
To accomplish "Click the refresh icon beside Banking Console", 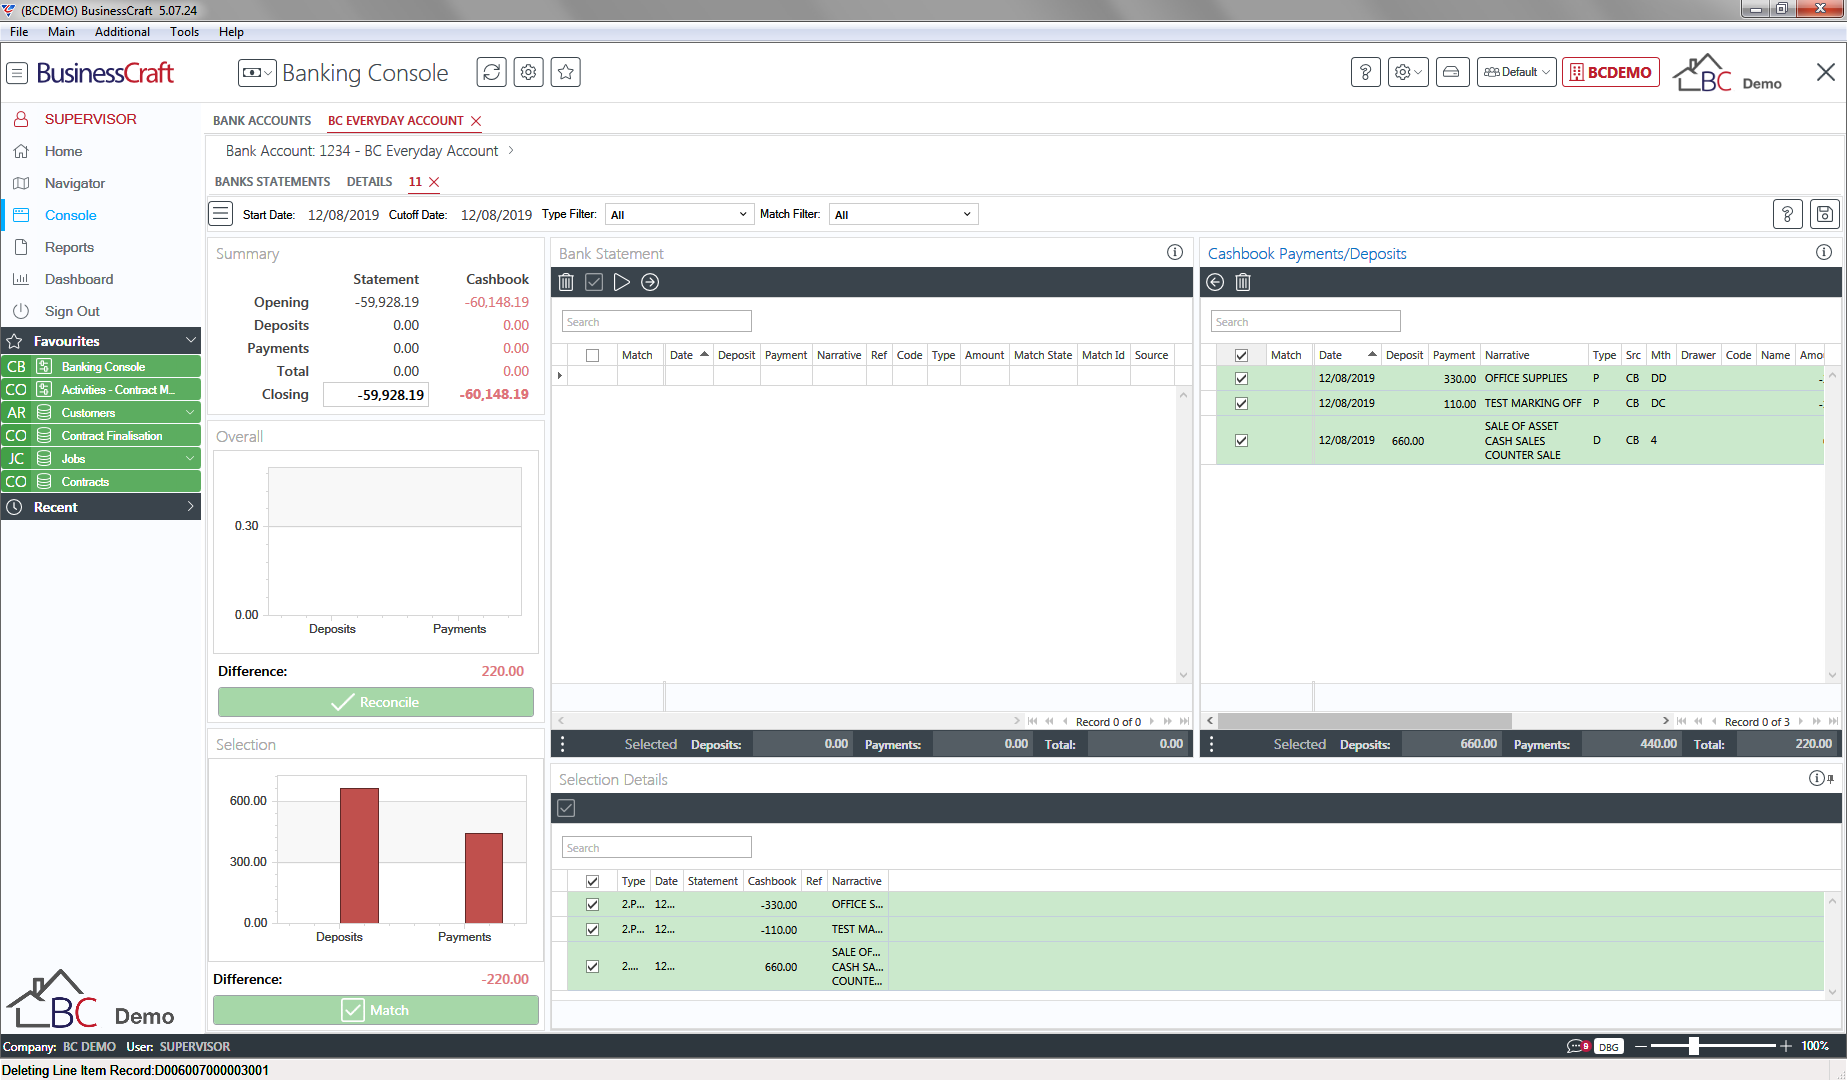I will click(491, 72).
